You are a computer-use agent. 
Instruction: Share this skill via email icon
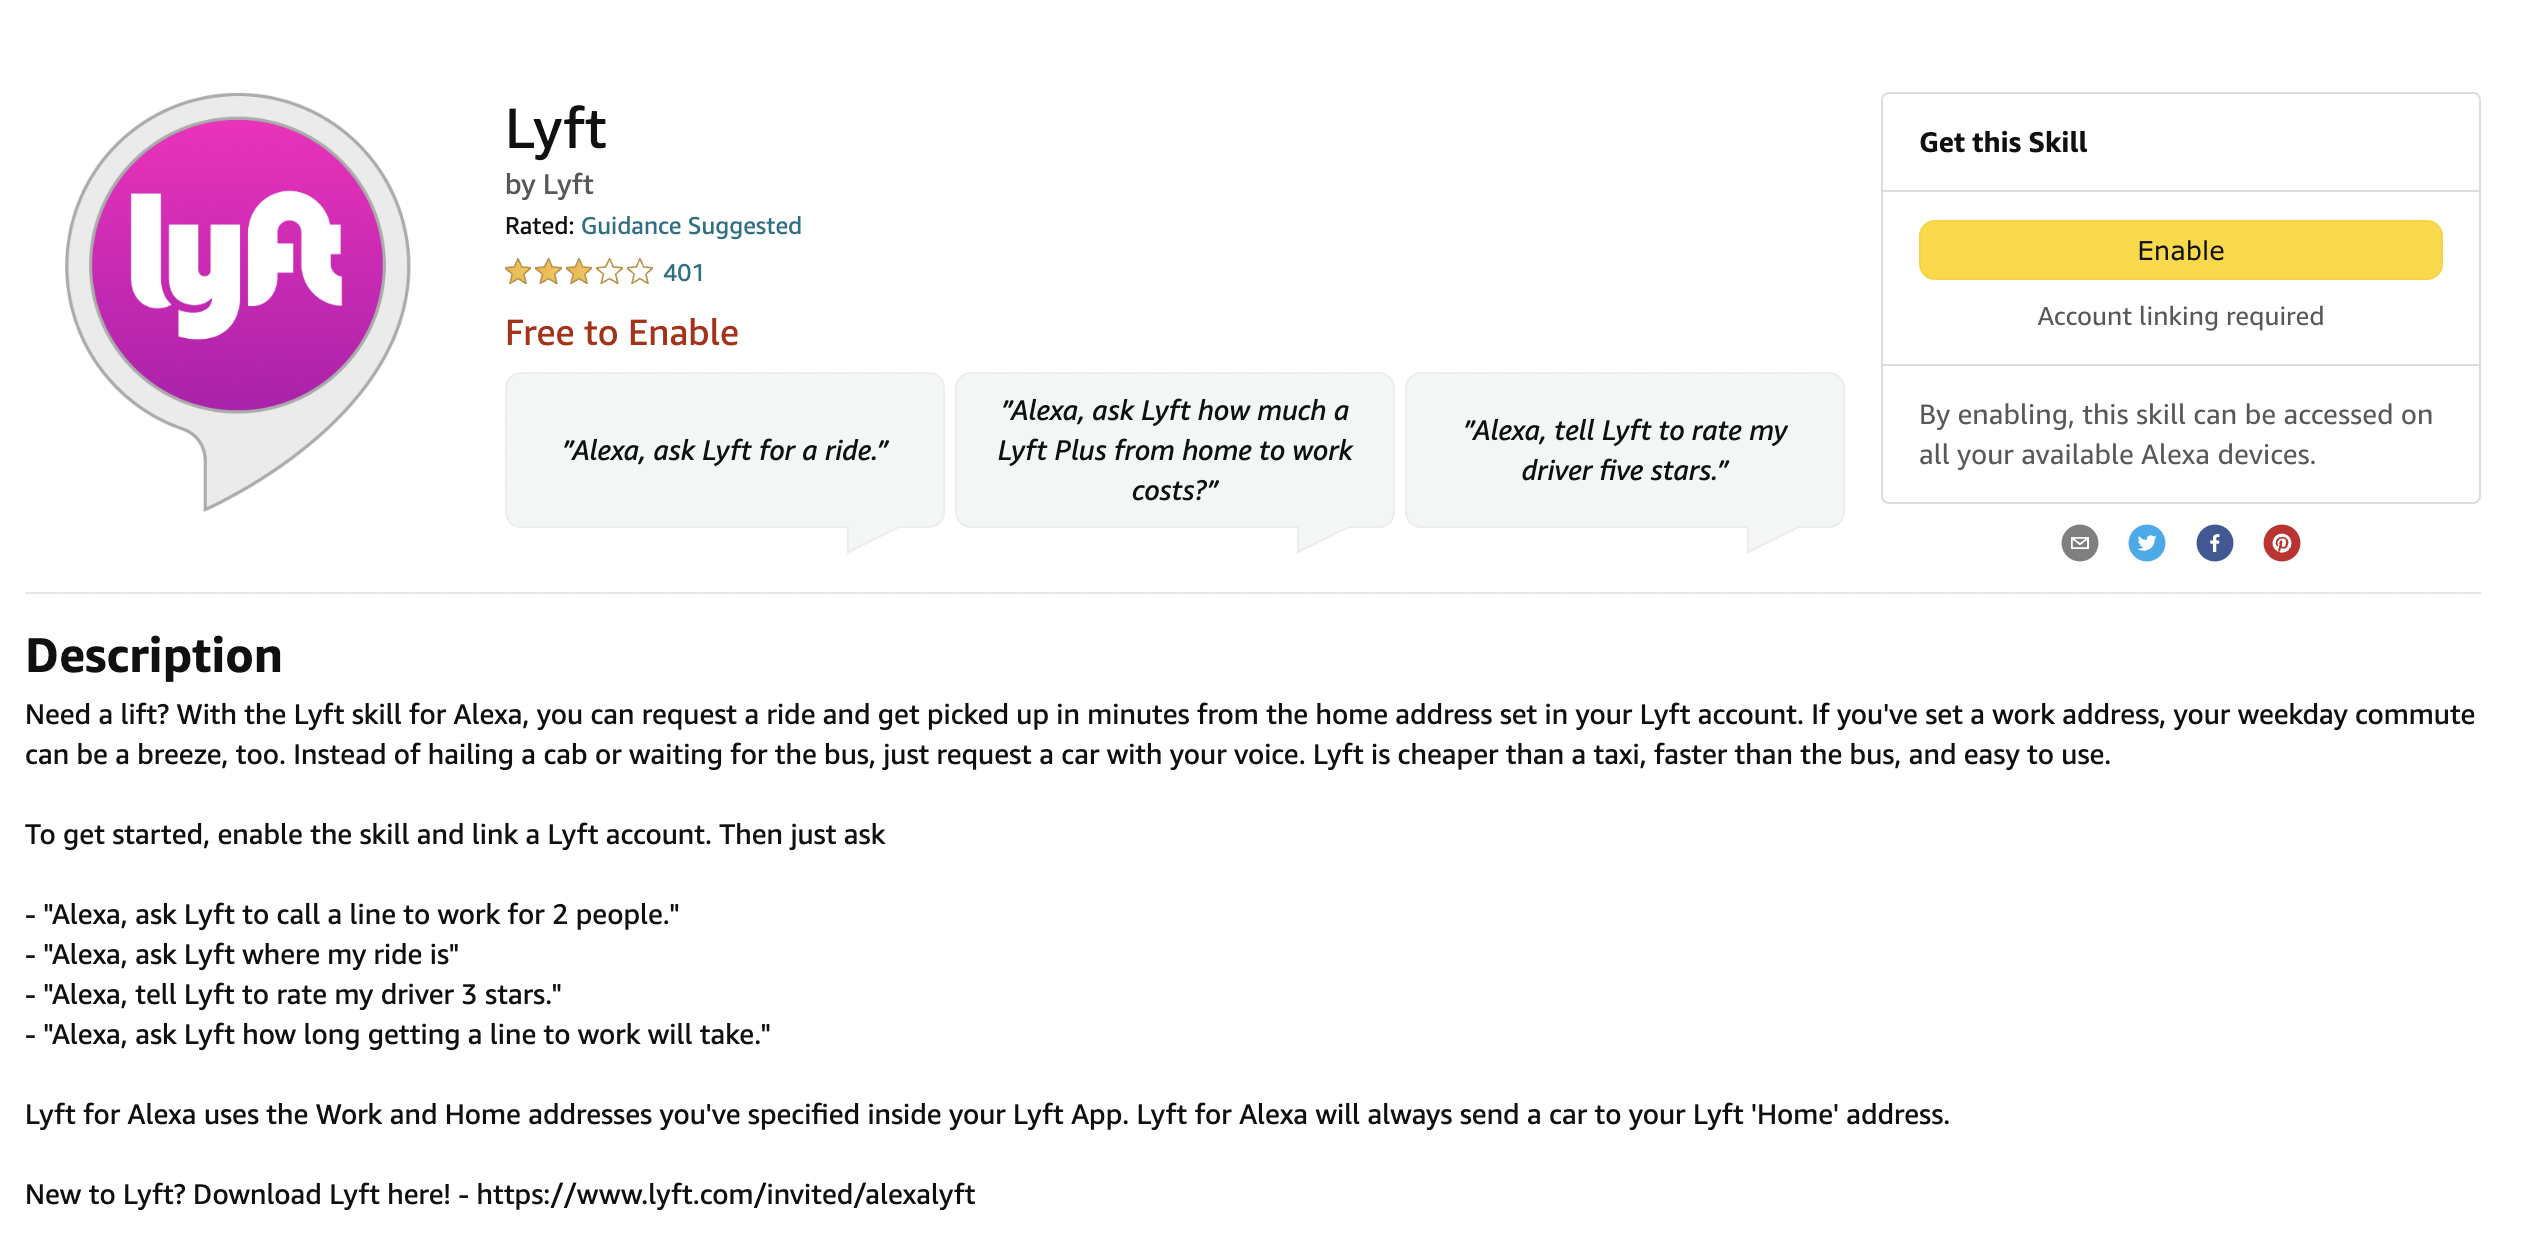pyautogui.click(x=2079, y=543)
